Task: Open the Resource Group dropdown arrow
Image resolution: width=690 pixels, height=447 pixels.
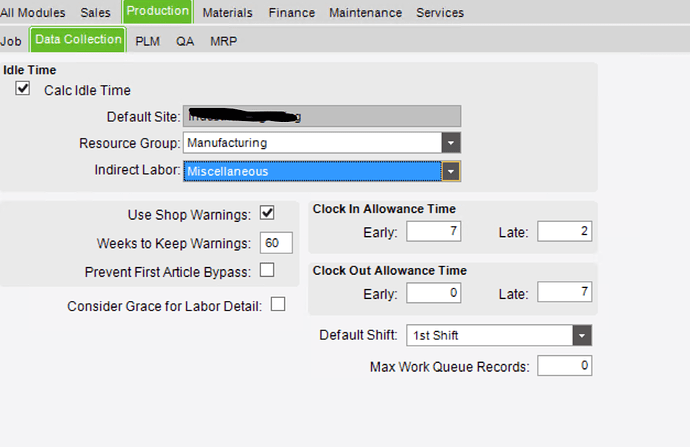Action: pyautogui.click(x=451, y=143)
